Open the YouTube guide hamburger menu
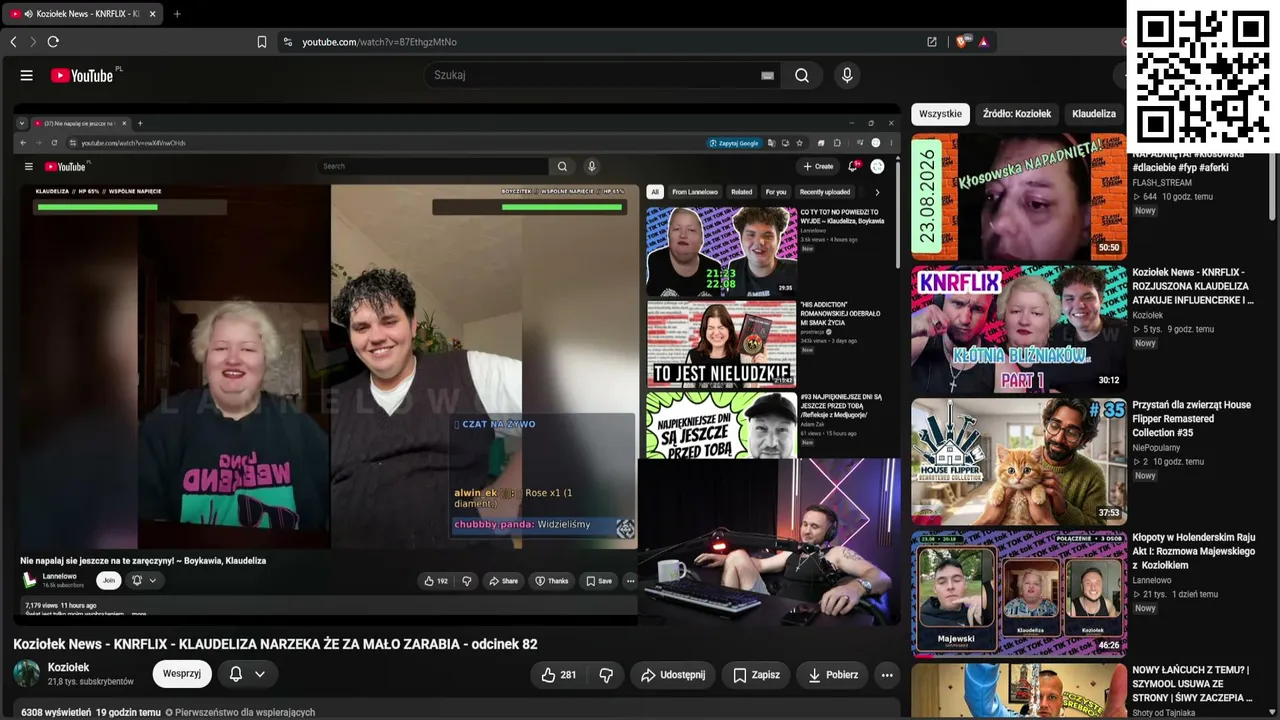 [27, 75]
